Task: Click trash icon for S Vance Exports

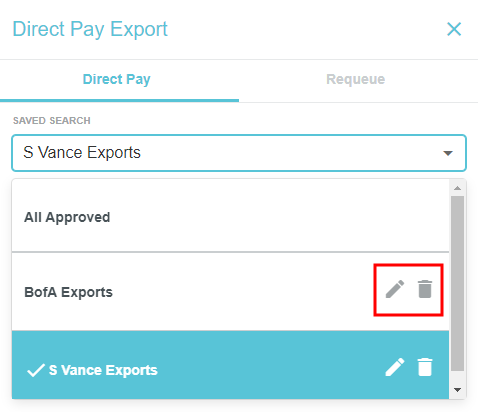Action: click(425, 367)
